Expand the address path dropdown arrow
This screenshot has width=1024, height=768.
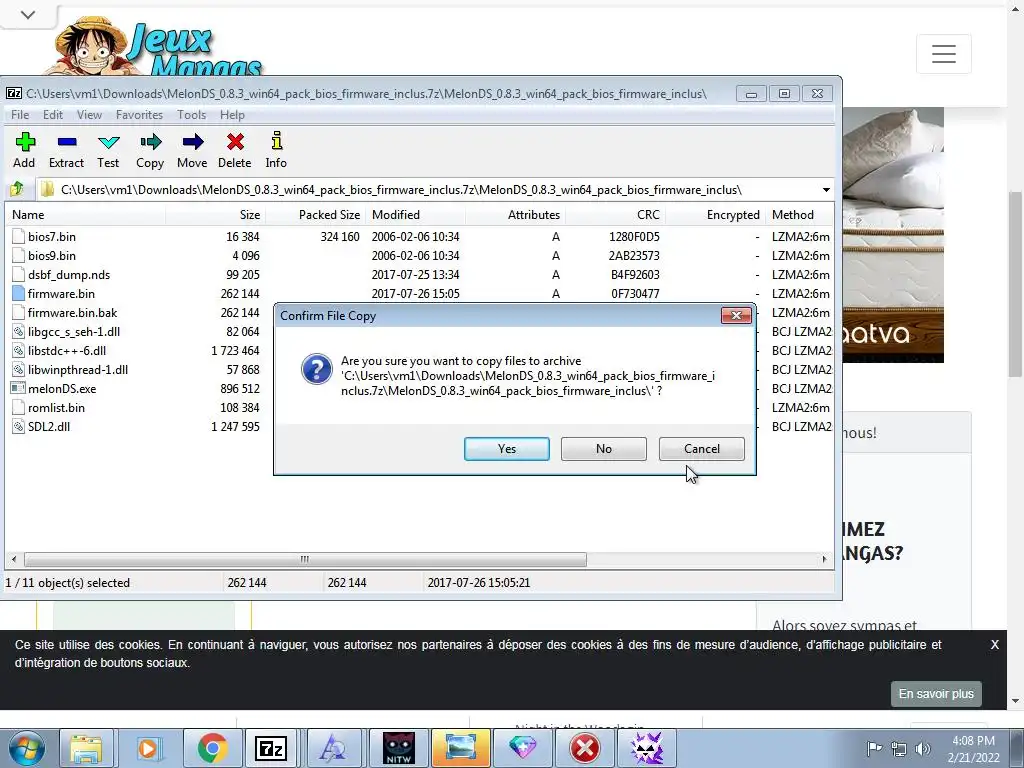point(826,190)
